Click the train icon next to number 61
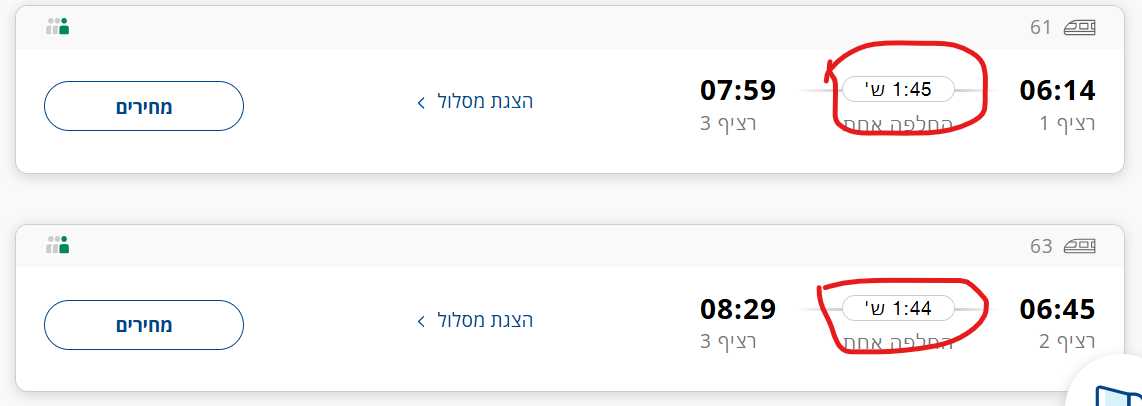 coord(1080,27)
